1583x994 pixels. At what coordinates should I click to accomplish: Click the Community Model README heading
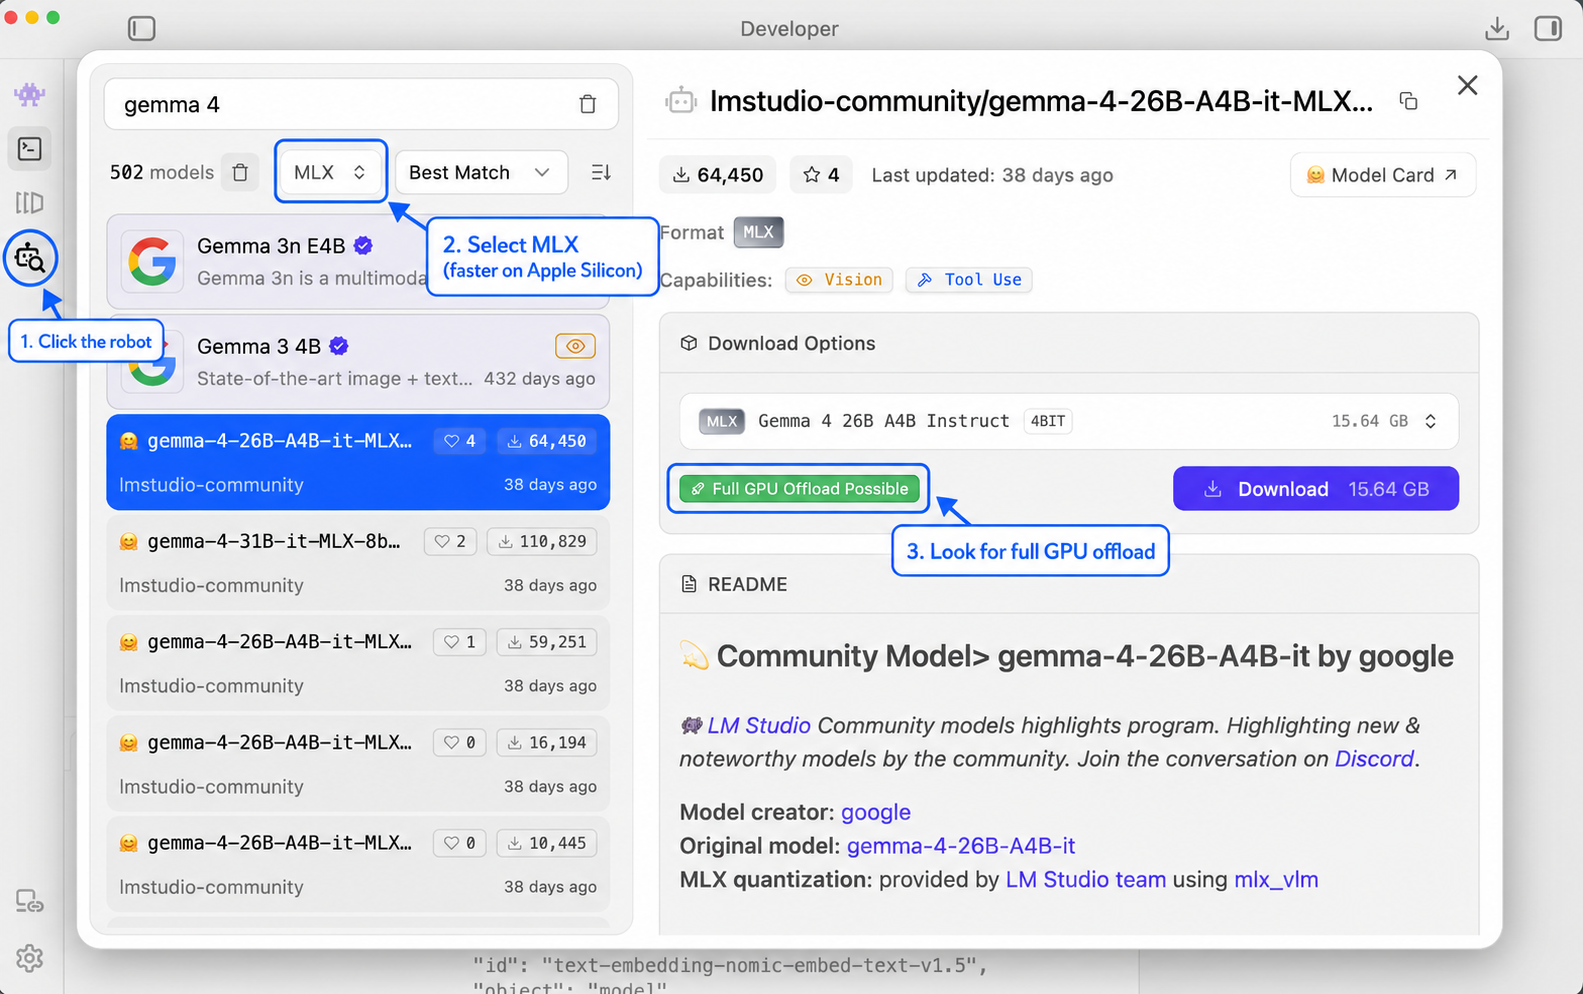coord(1067,657)
